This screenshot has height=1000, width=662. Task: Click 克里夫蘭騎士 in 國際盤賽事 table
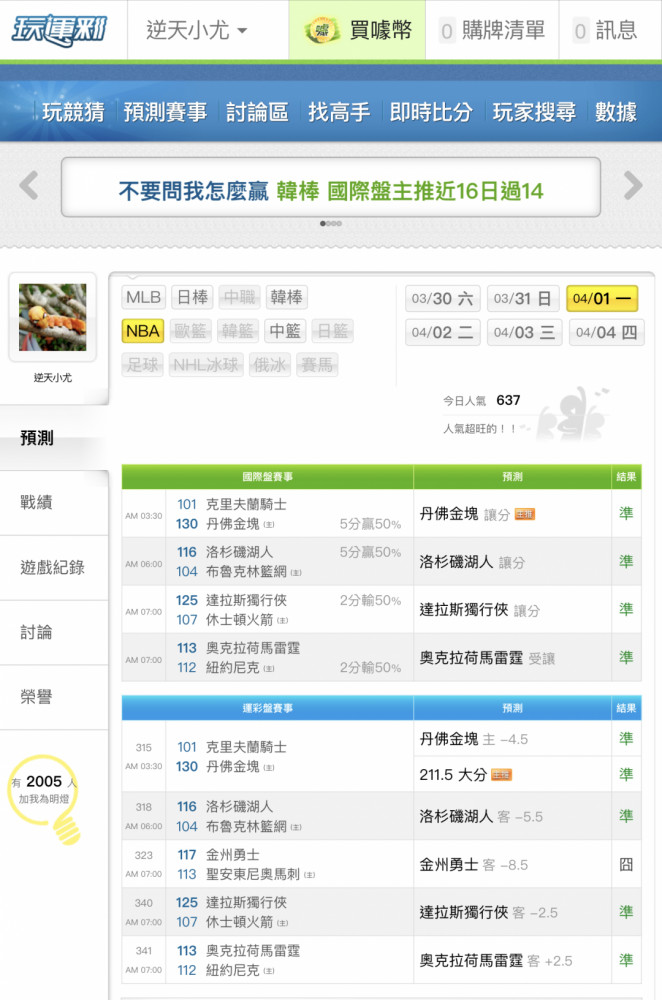(246, 504)
